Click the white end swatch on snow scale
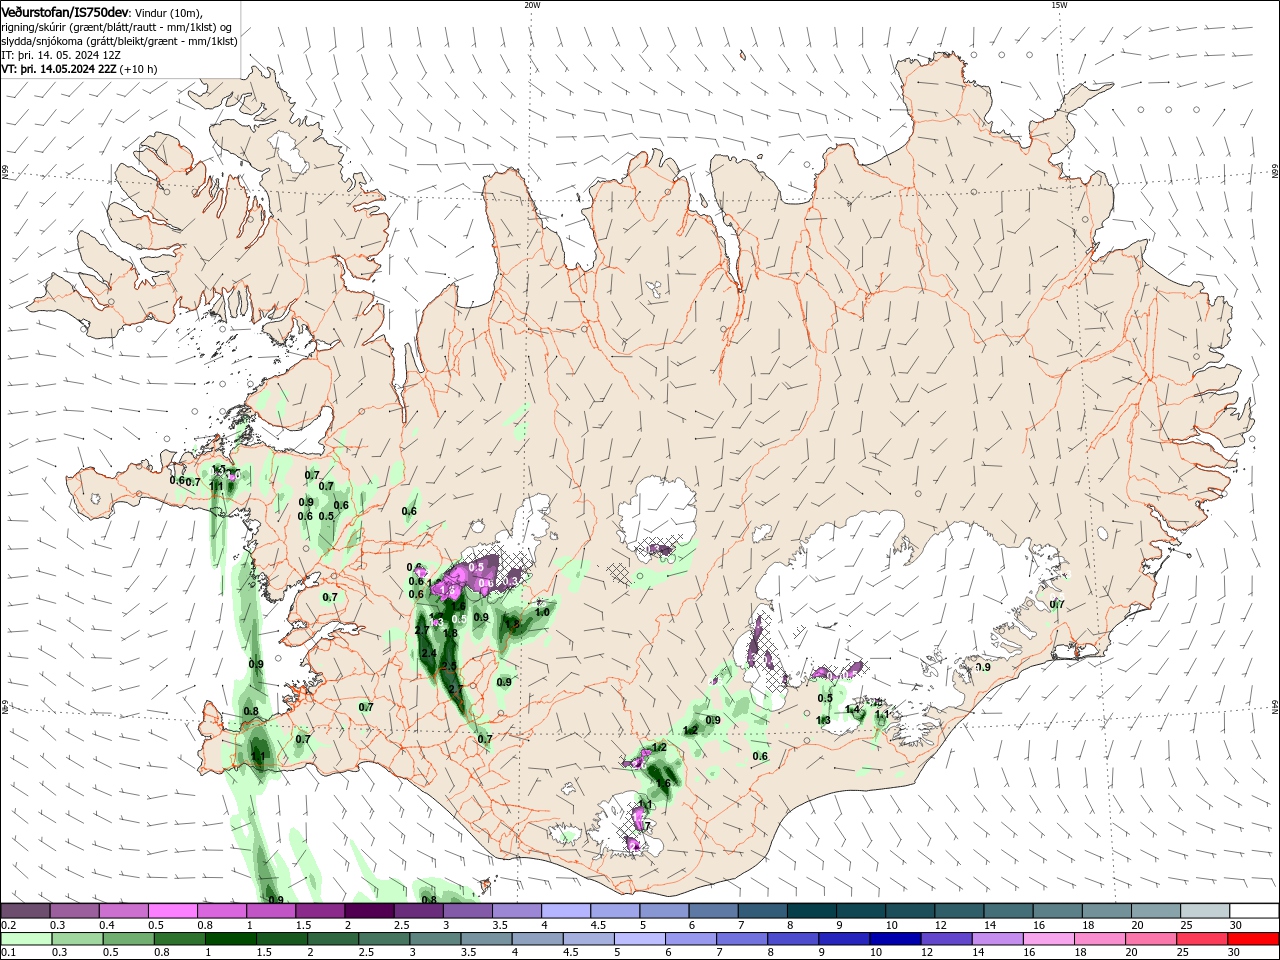The image size is (1280, 960). (1254, 911)
